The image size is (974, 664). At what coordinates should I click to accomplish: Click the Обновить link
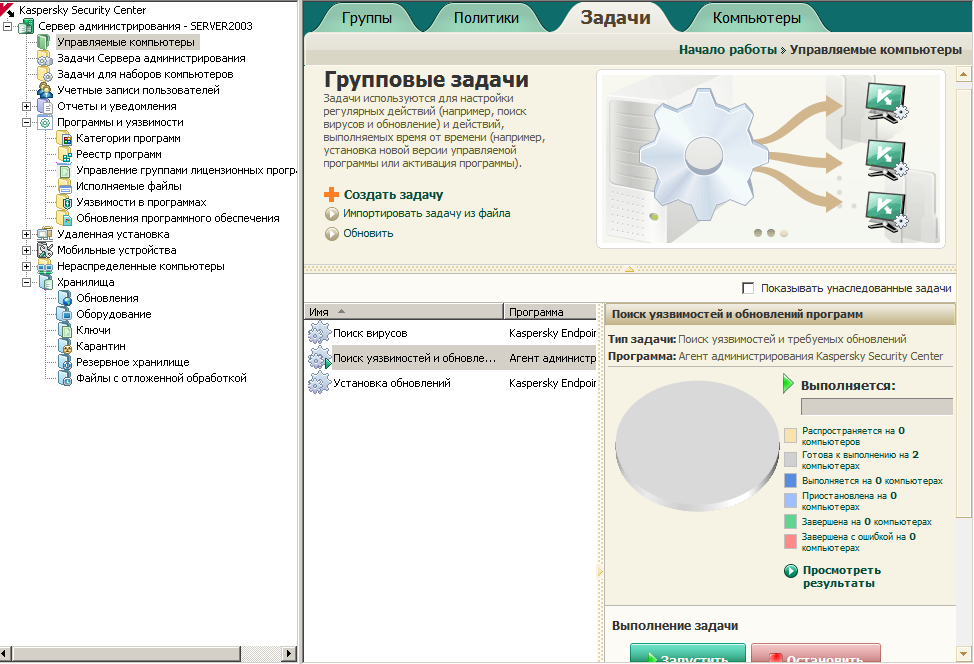(x=368, y=234)
